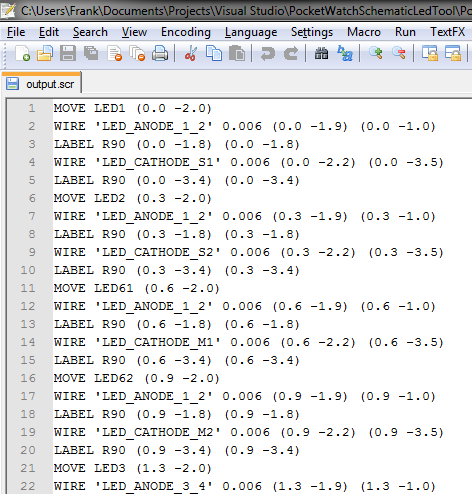Screen dimensions: 472x494
Task: Open the View menu
Action: click(134, 32)
